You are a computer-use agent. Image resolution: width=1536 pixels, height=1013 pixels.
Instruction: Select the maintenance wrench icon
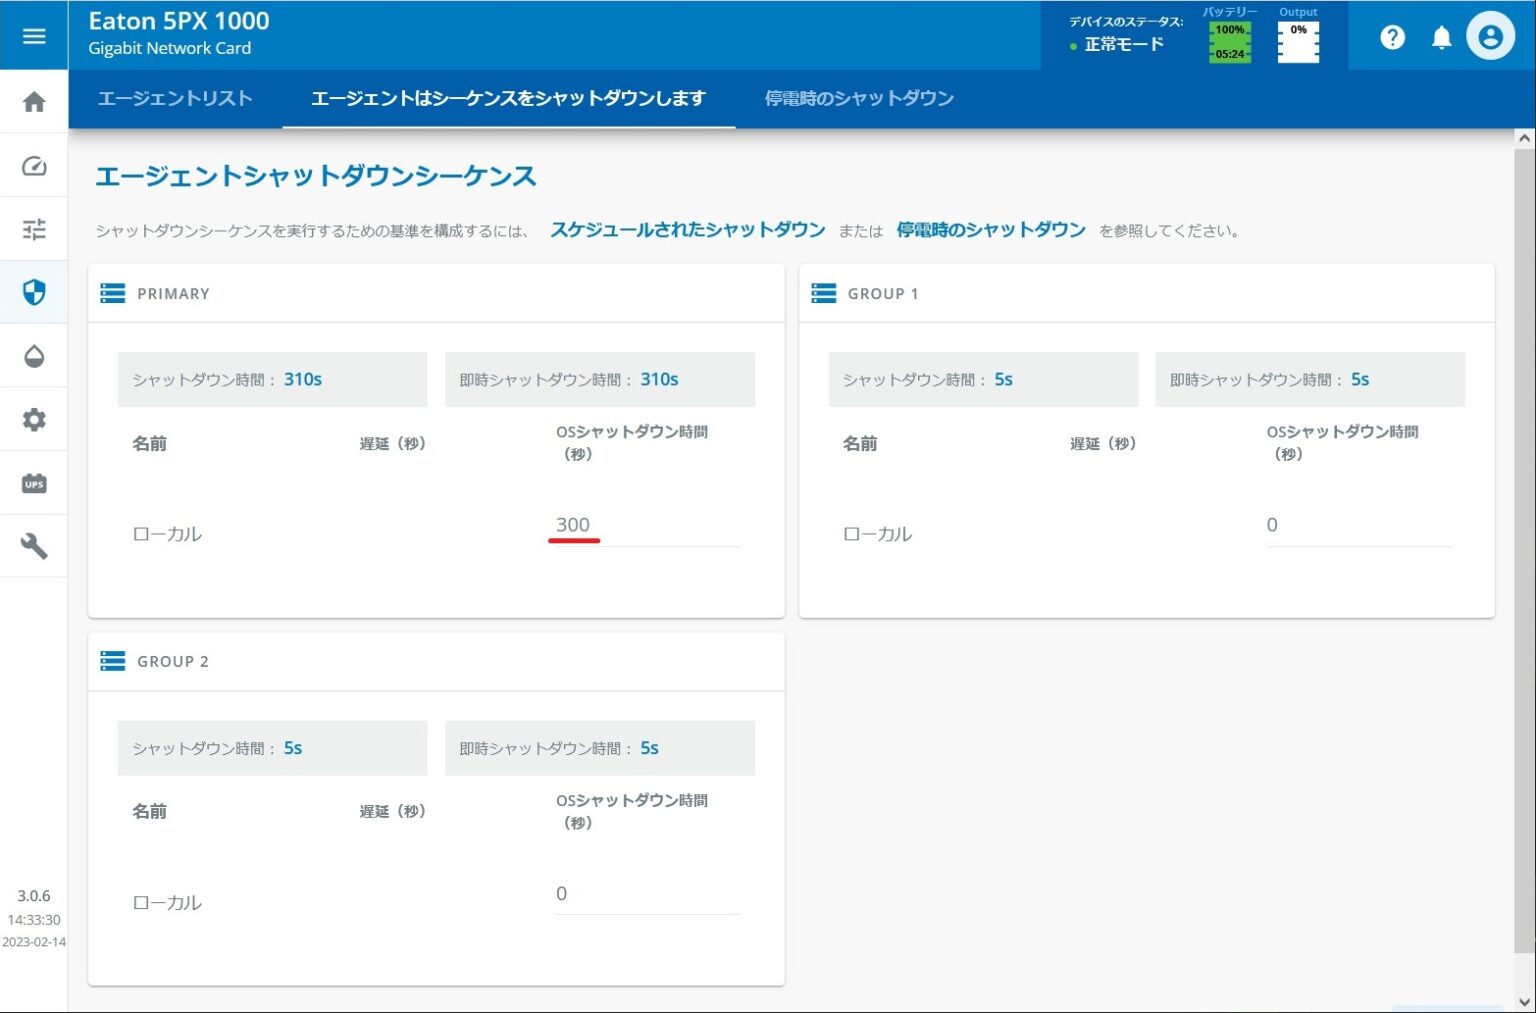34,546
